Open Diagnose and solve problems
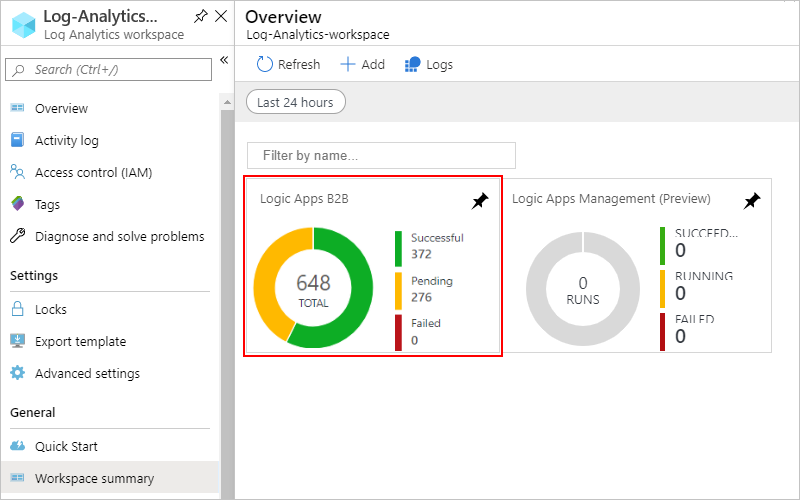 coord(119,237)
